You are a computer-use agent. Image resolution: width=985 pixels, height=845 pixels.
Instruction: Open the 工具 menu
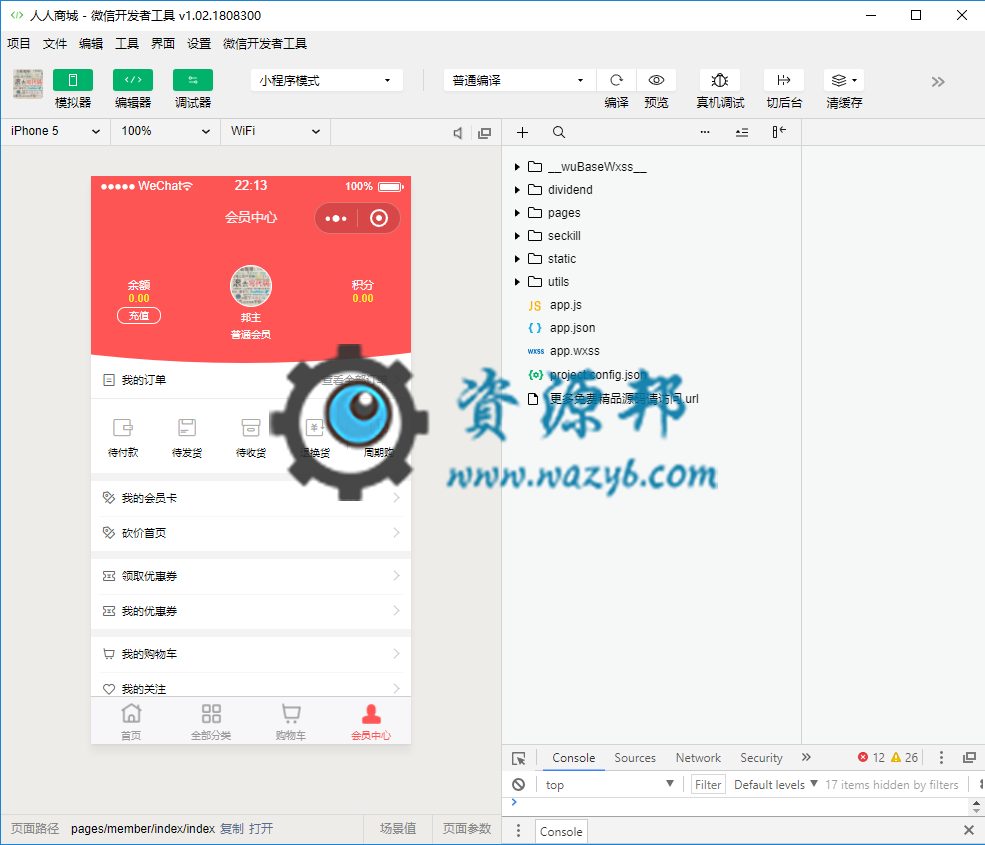[x=126, y=43]
